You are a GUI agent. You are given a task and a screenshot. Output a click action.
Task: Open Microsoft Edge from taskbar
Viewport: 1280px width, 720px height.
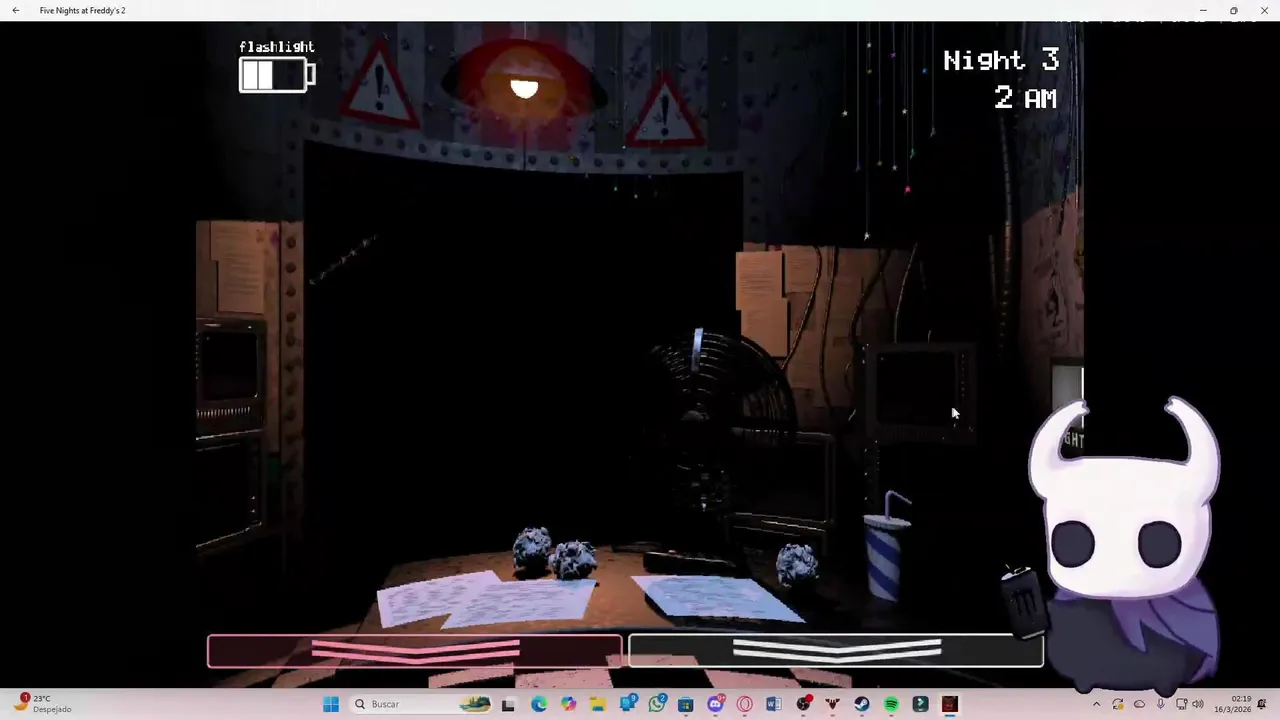(539, 704)
